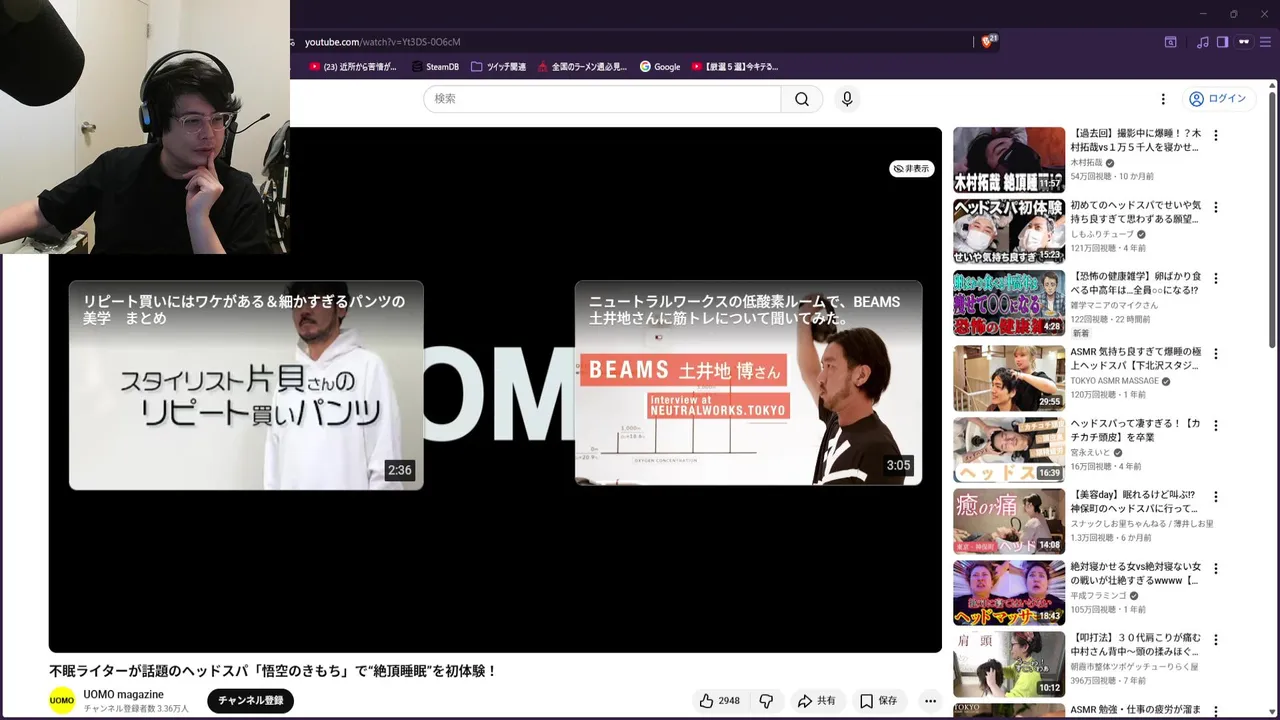The height and width of the screenshot is (720, 1280).
Task: Open Brave tab search icon in title bar
Action: click(1170, 42)
